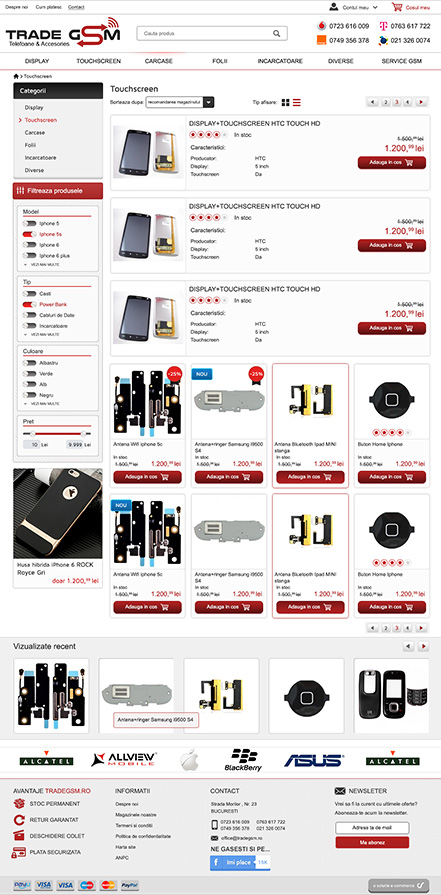Click the account user icon
Viewport: 441px width, 895px height.
tap(334, 7)
